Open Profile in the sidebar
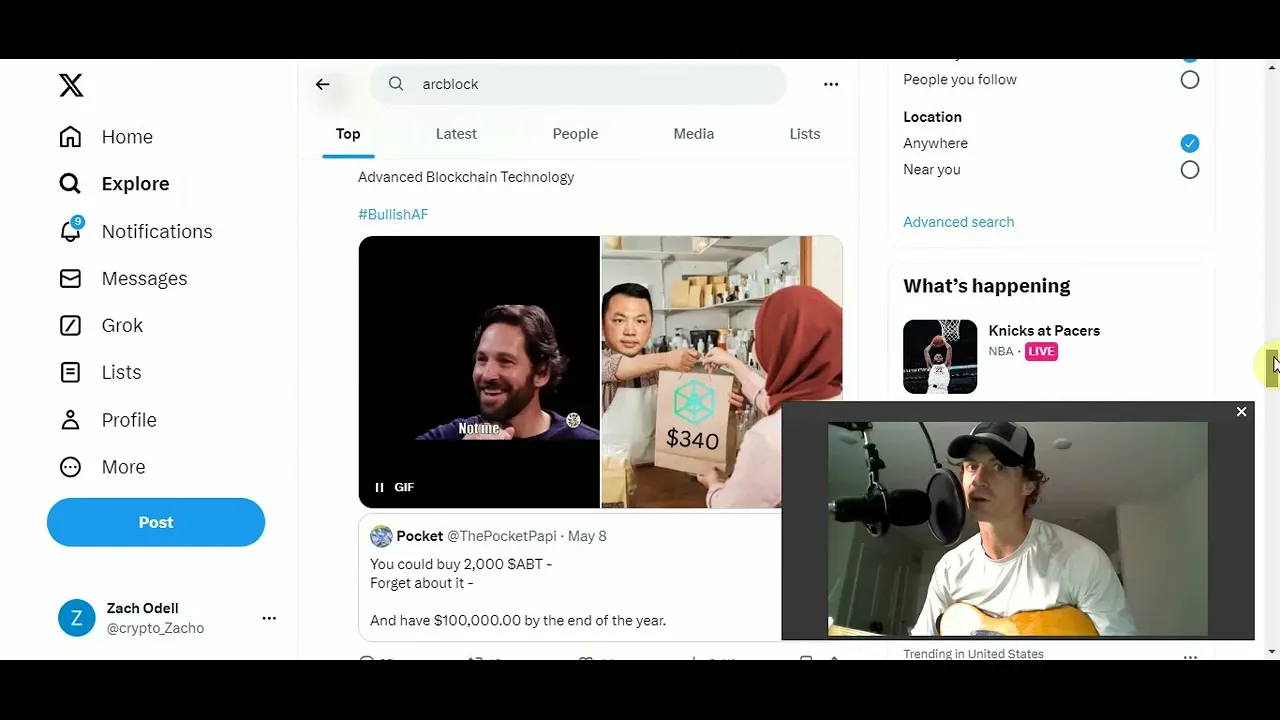 [x=108, y=420]
